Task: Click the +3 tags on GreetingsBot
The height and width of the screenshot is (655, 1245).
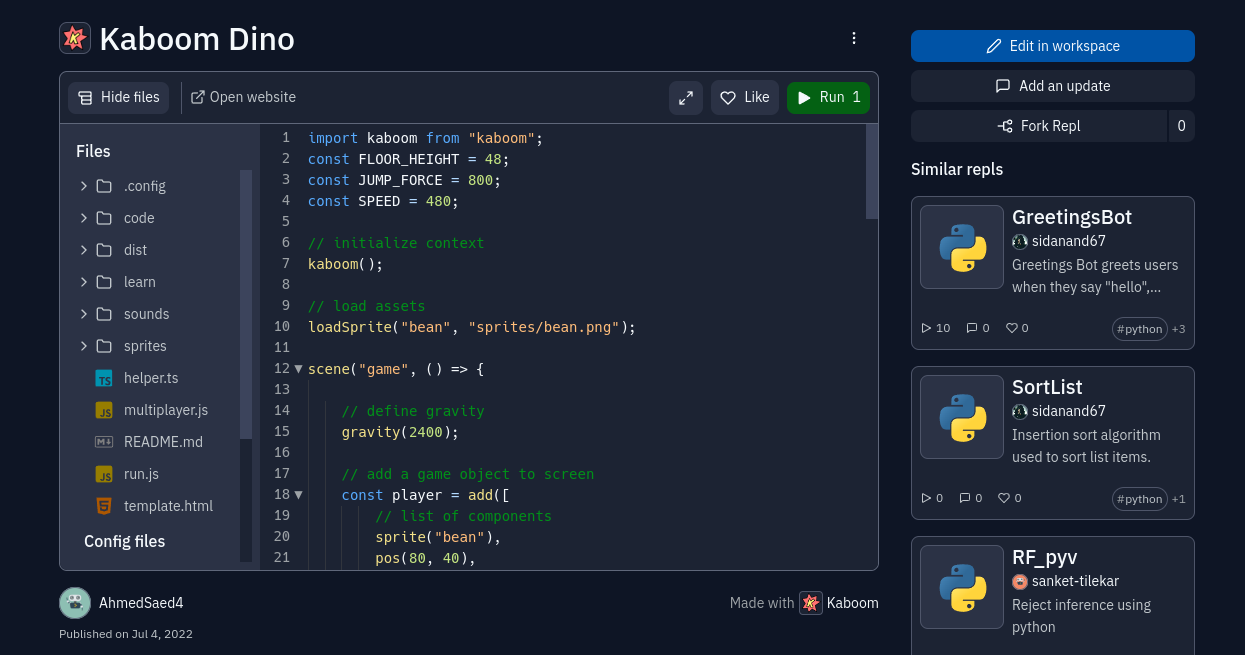Action: 1179,329
